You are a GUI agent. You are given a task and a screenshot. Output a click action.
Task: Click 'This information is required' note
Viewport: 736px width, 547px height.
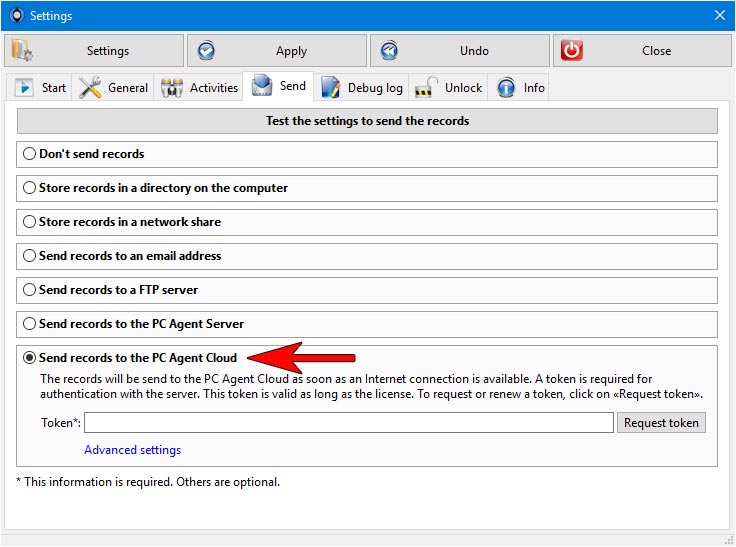[148, 482]
